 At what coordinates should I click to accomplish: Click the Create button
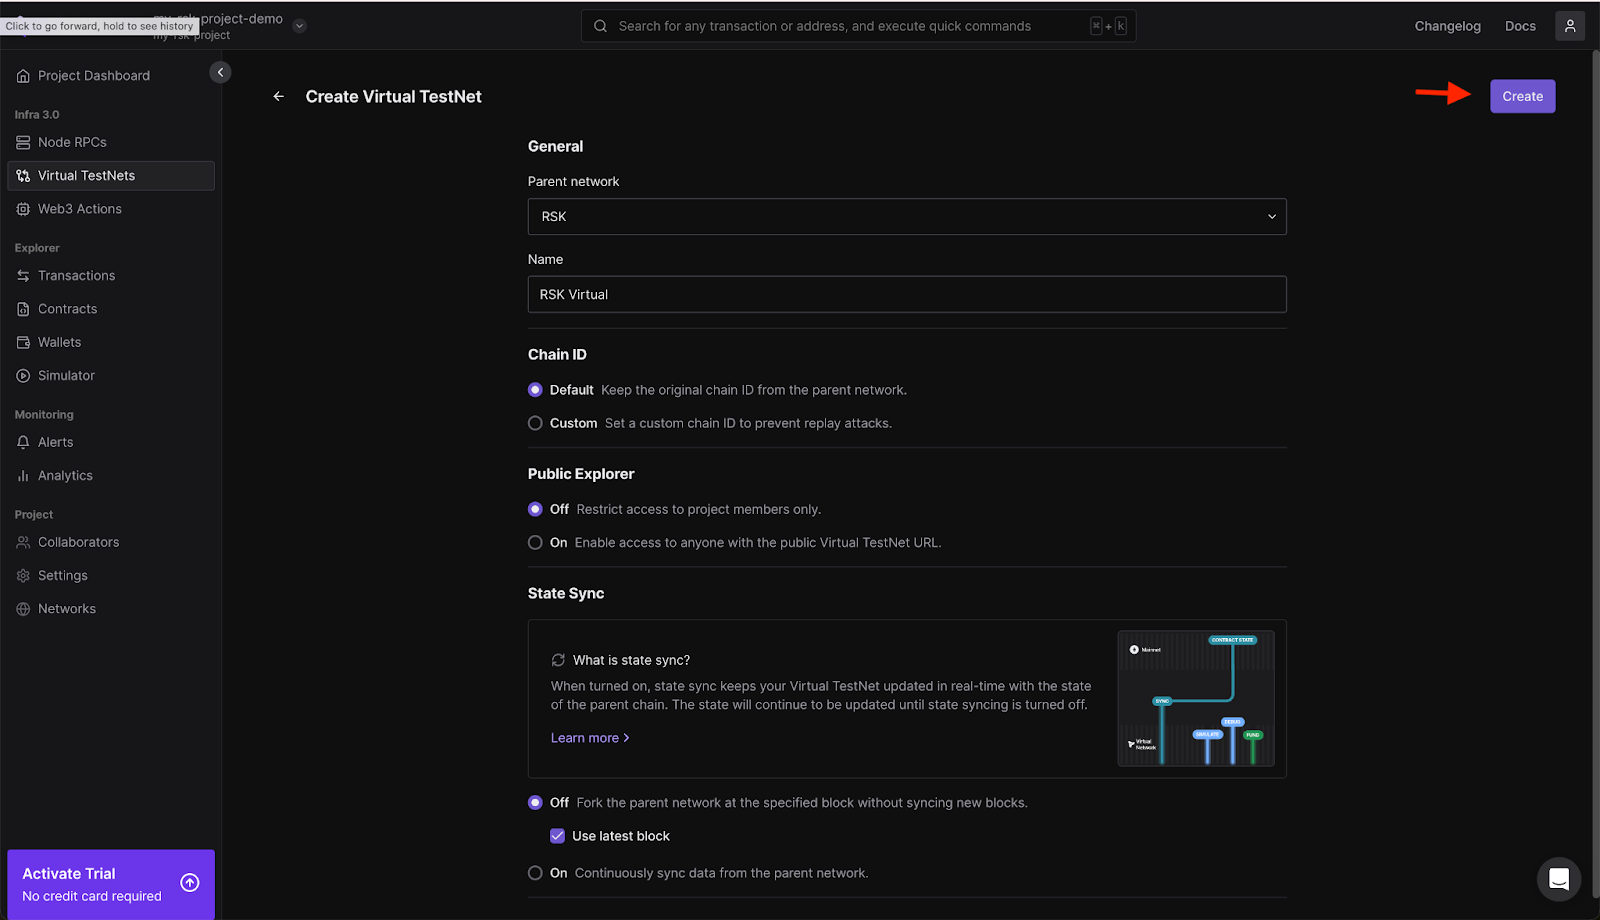1521,97
